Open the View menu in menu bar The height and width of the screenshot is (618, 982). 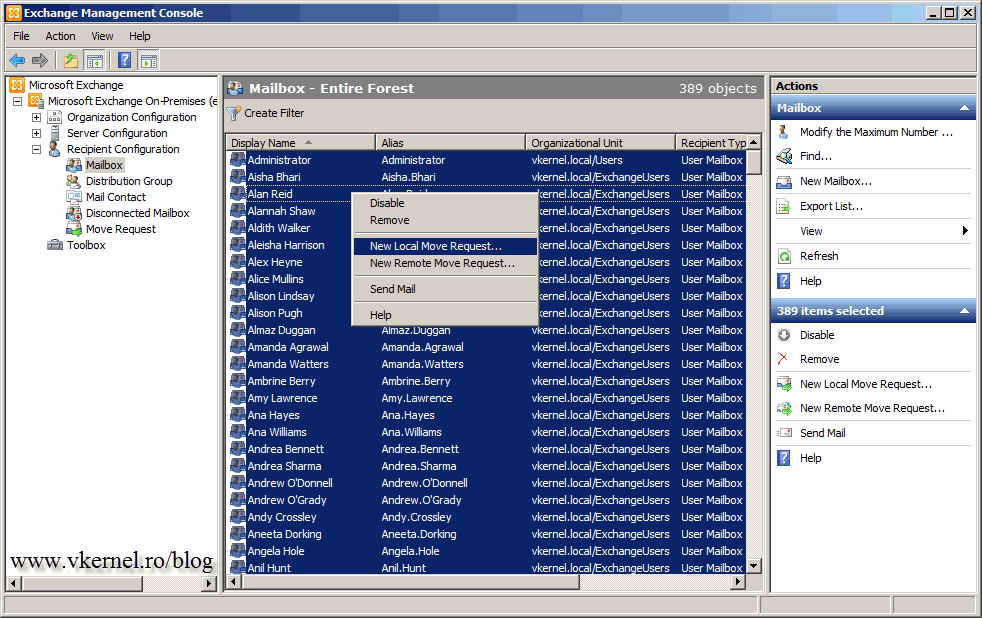pyautogui.click(x=102, y=36)
